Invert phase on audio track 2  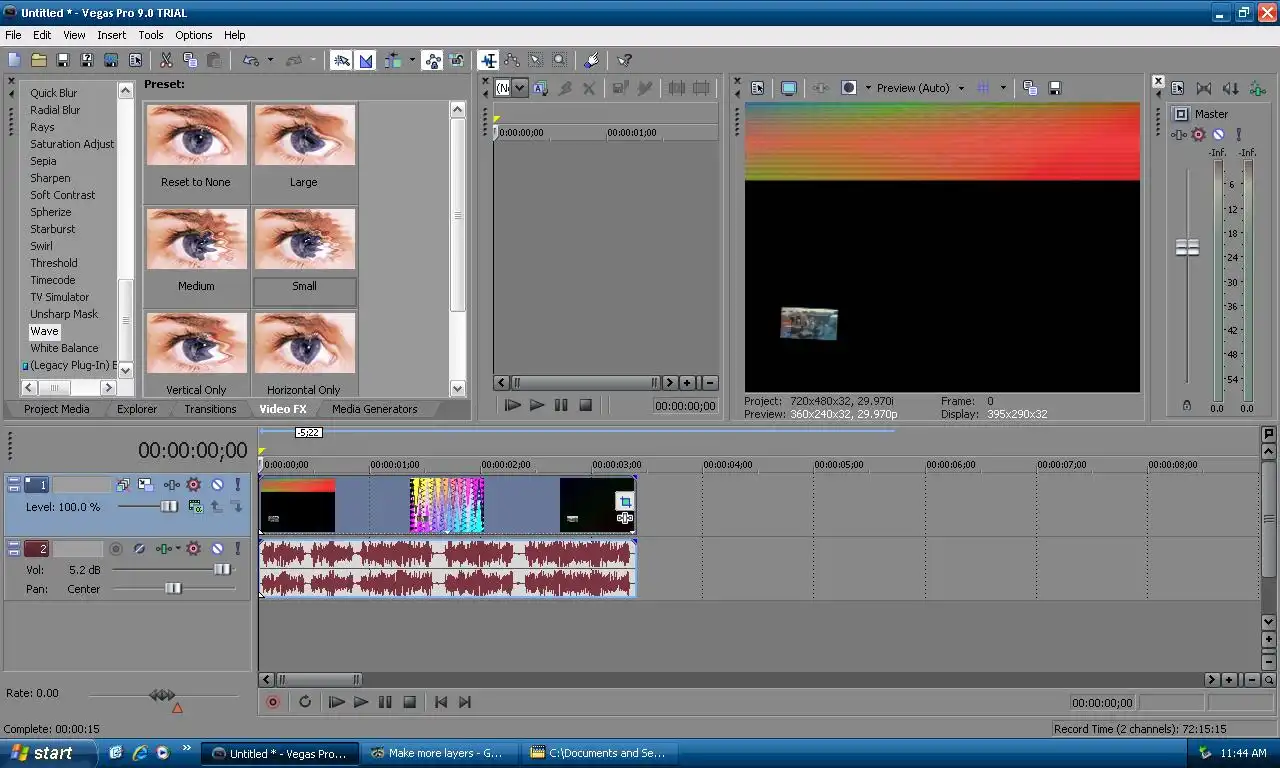[140, 549]
